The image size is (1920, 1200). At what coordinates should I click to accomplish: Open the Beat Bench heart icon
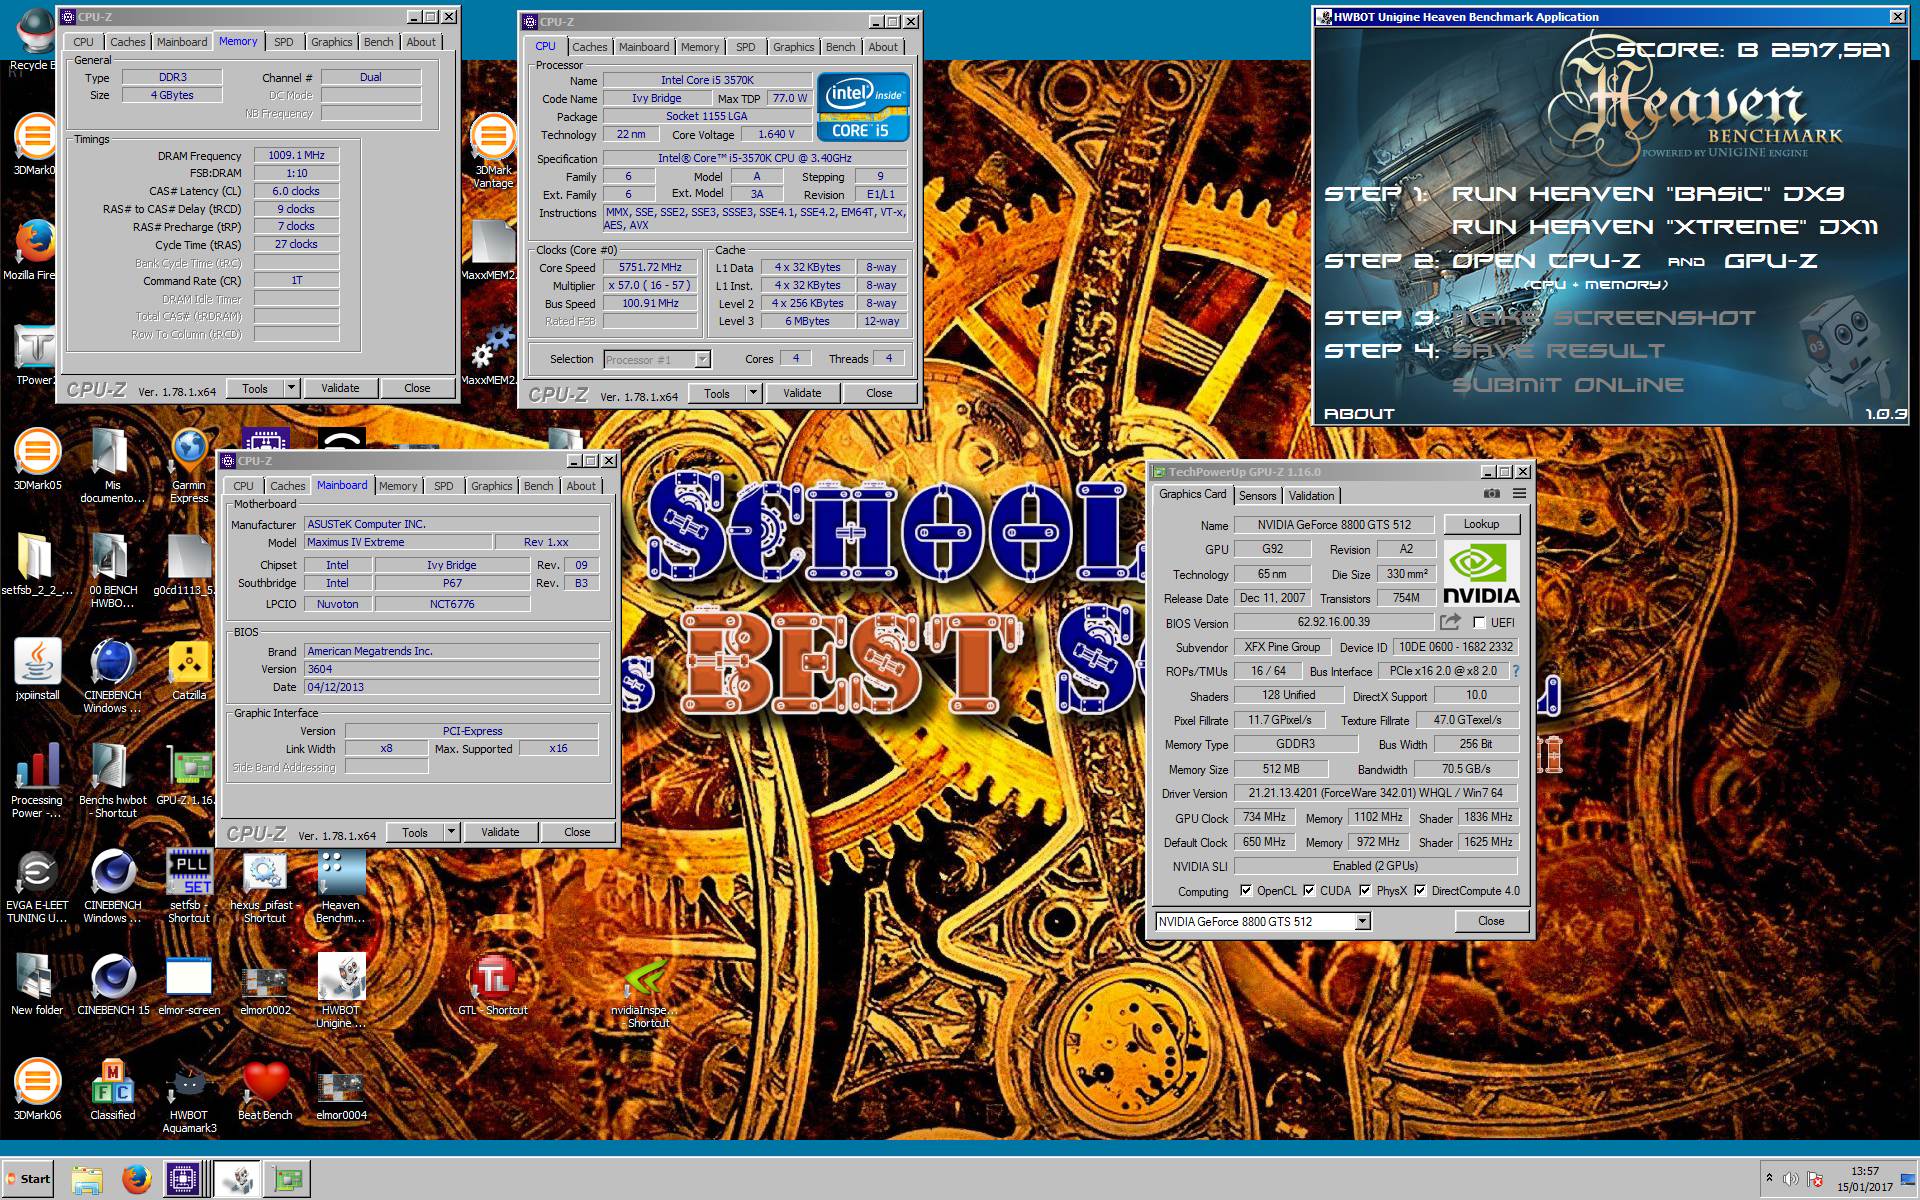(265, 1090)
